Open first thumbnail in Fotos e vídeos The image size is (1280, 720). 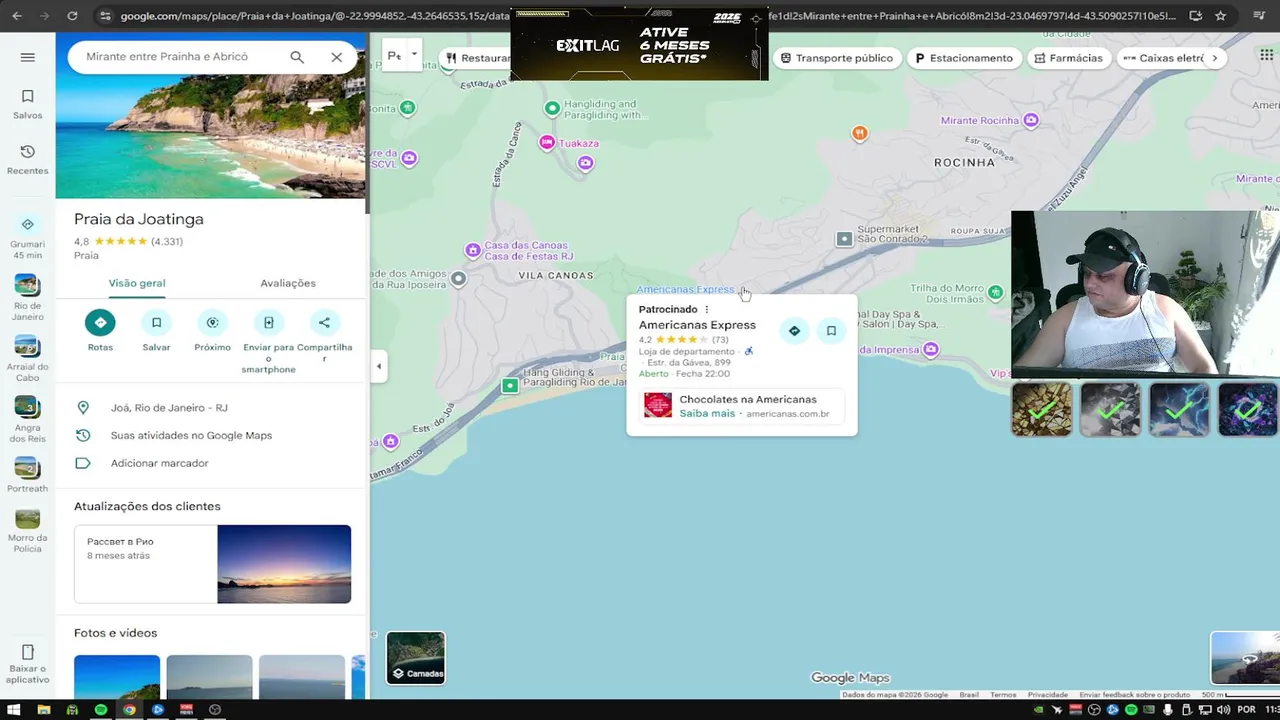click(117, 677)
